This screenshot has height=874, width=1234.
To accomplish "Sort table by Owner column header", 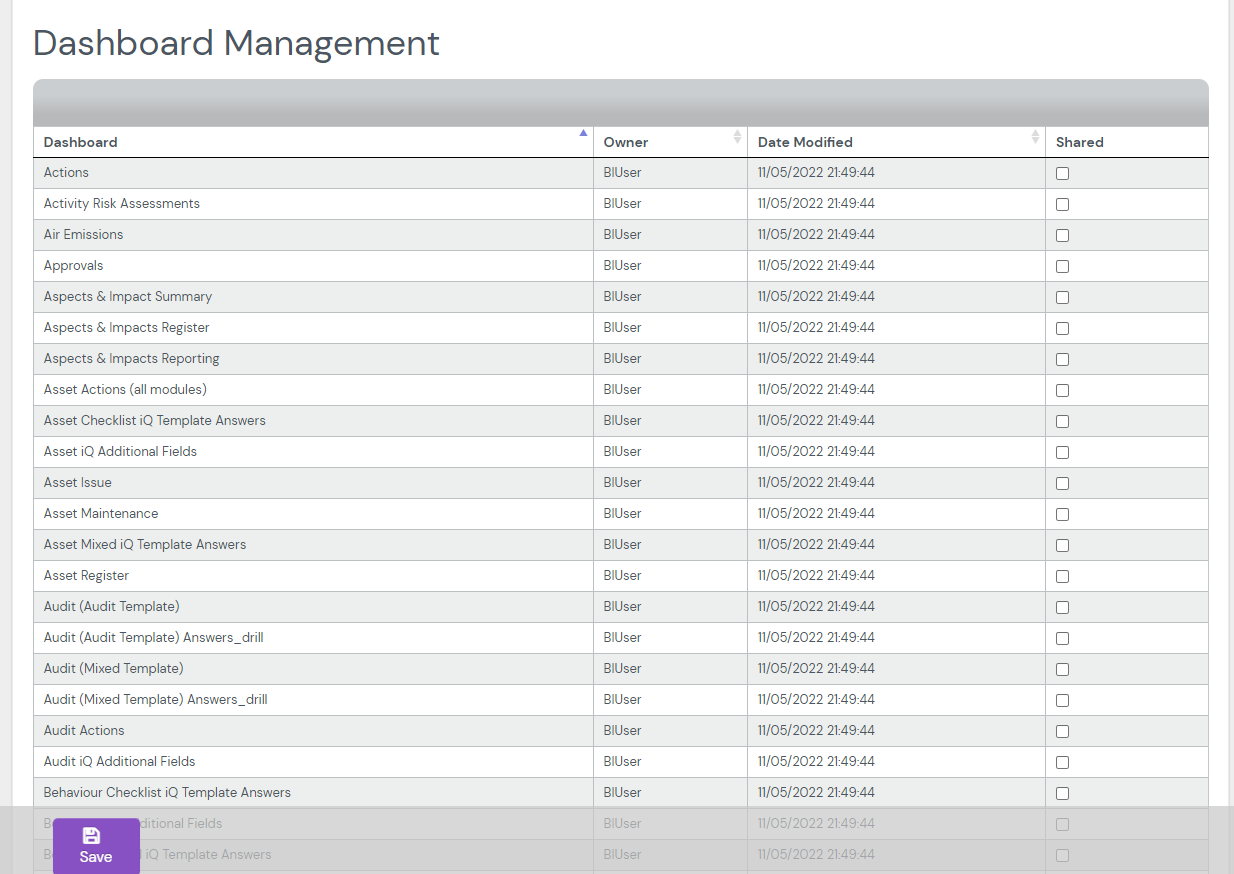I will (626, 142).
